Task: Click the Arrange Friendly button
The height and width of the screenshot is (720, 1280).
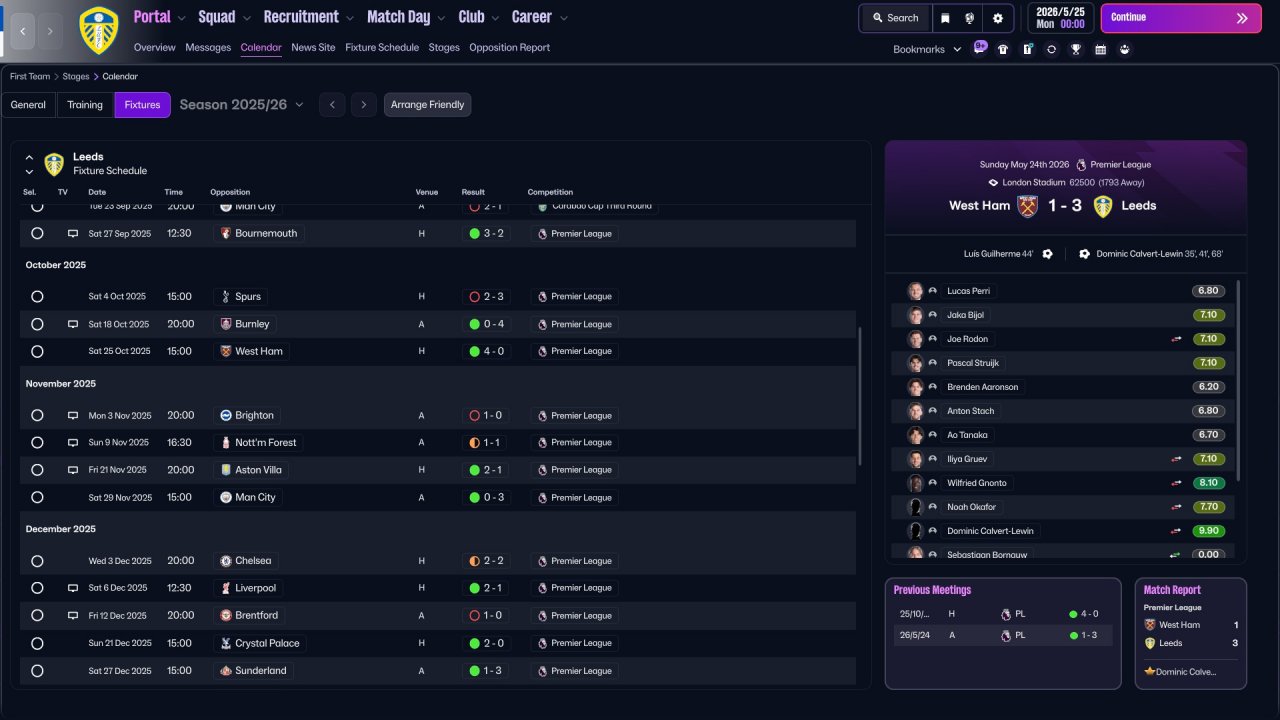Action: 427,105
